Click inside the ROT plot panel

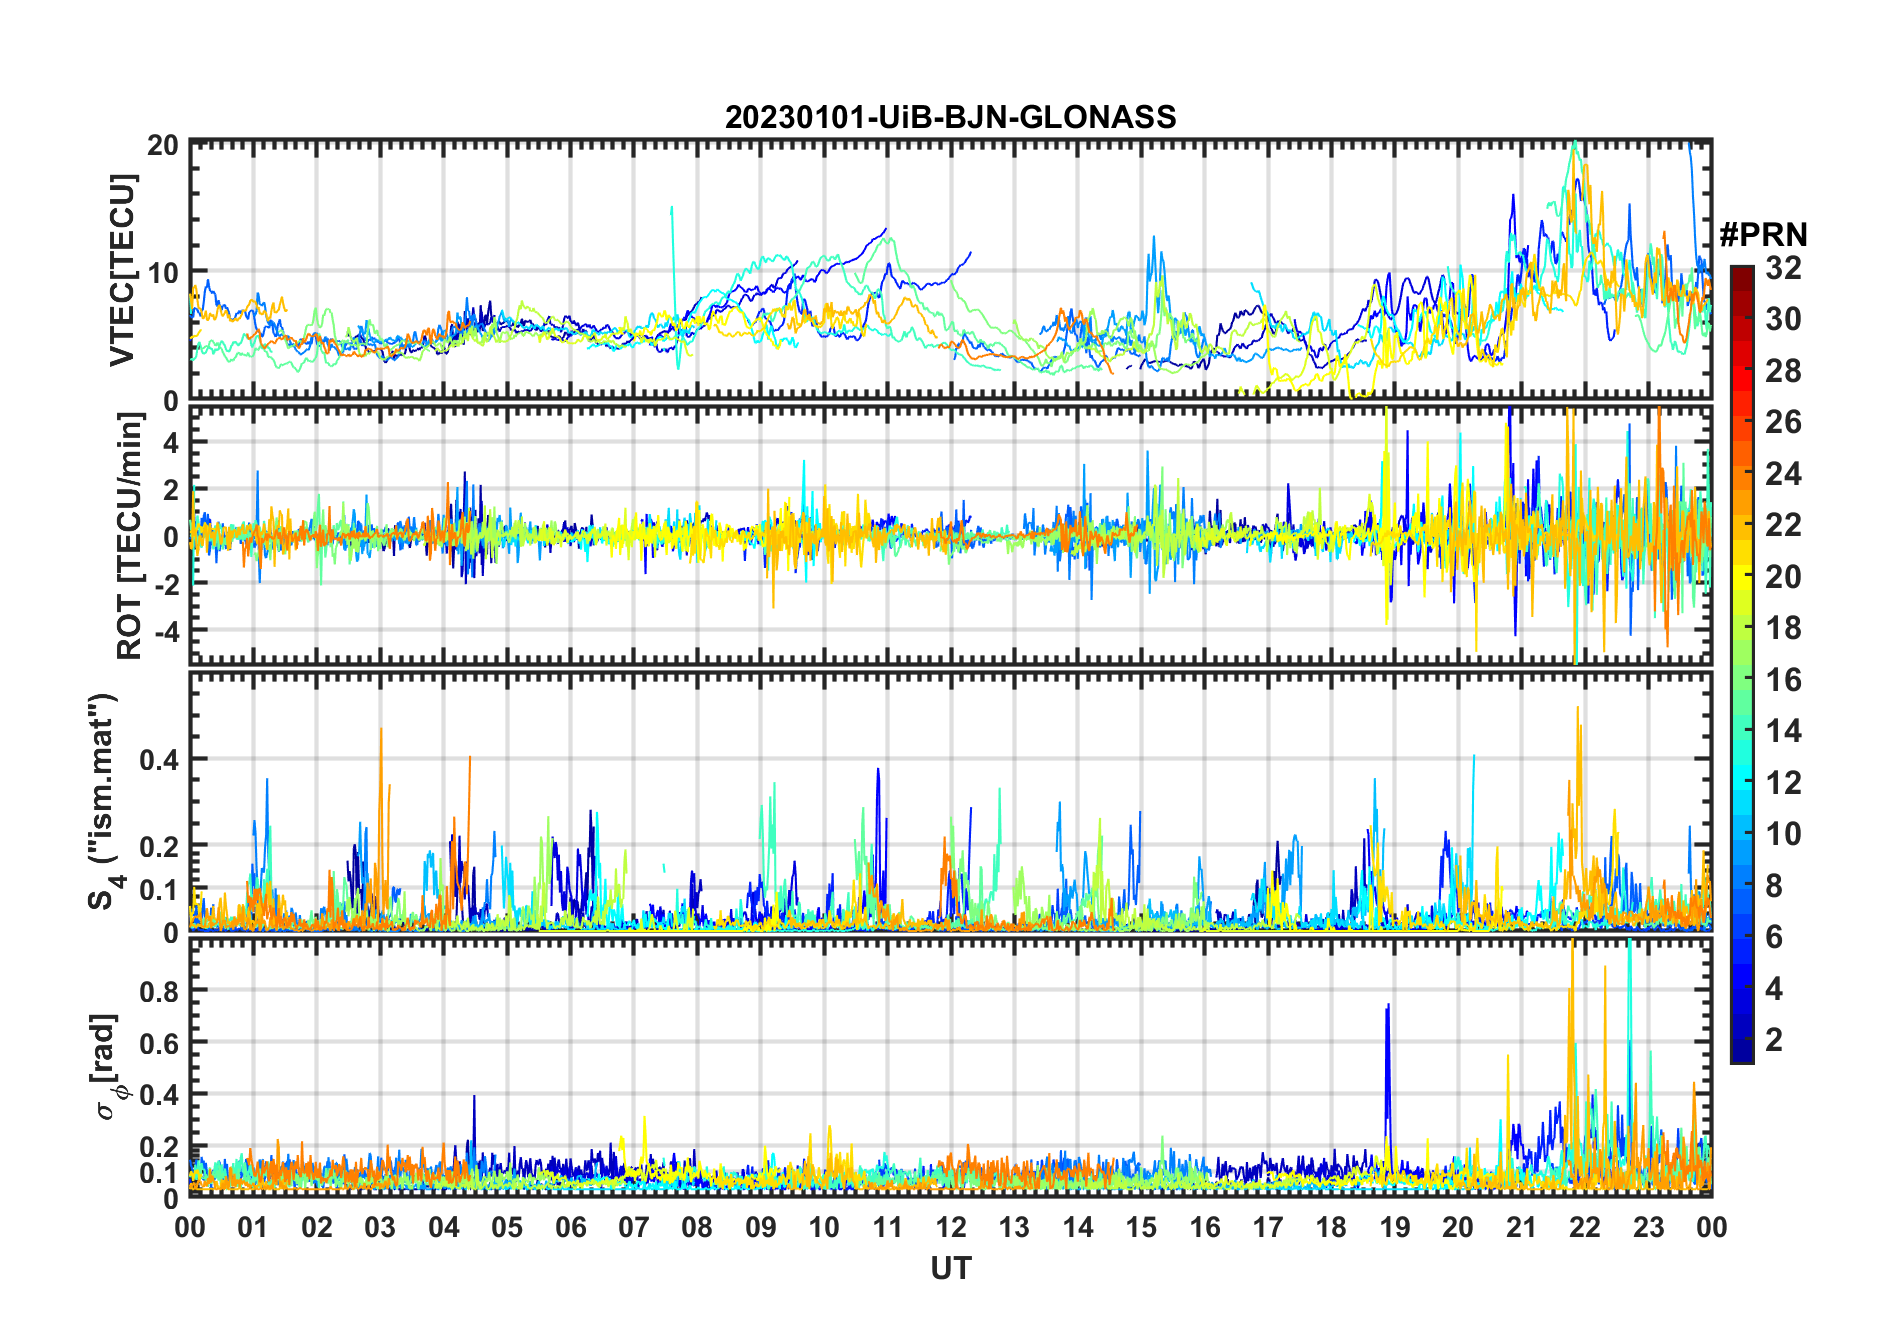[950, 535]
